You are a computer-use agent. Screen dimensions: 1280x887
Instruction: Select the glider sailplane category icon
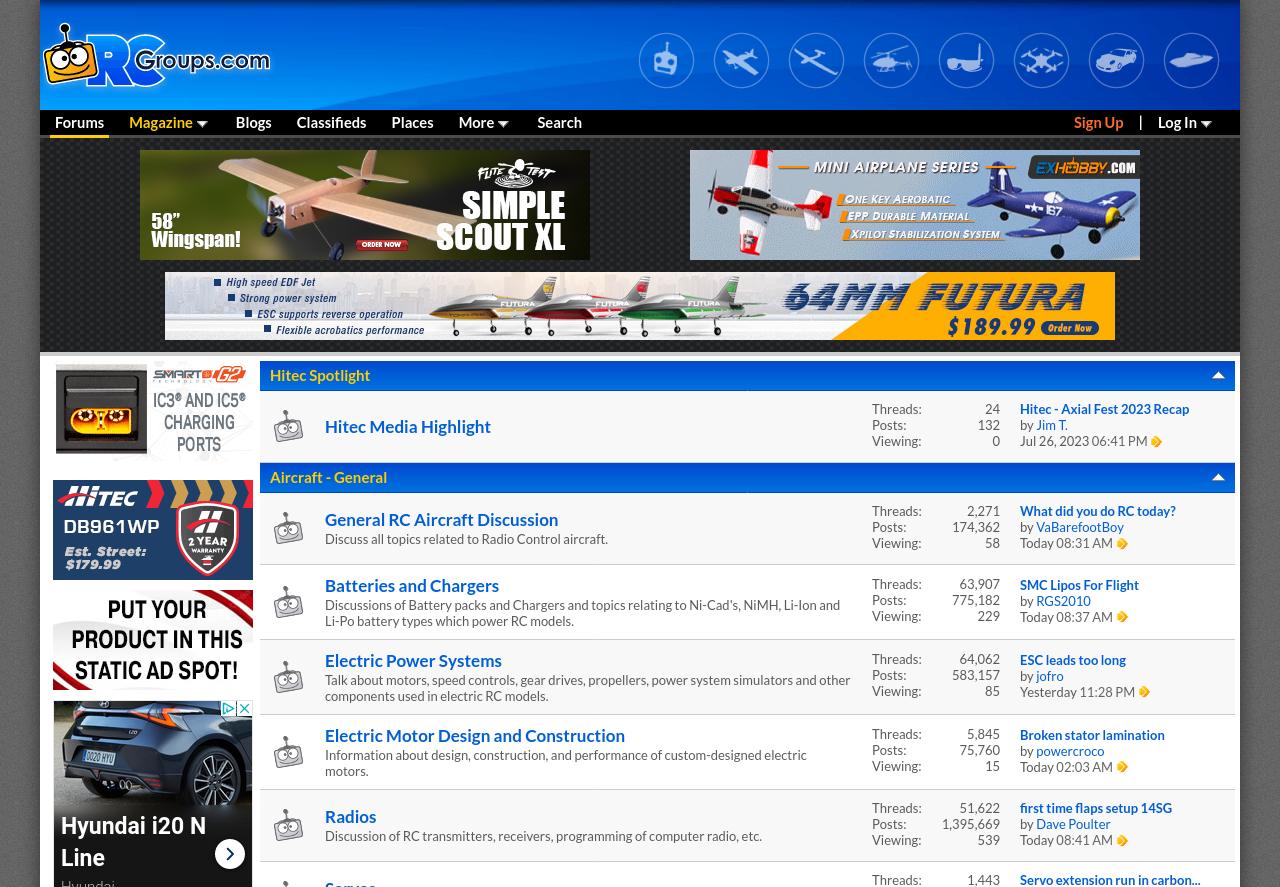coord(816,60)
